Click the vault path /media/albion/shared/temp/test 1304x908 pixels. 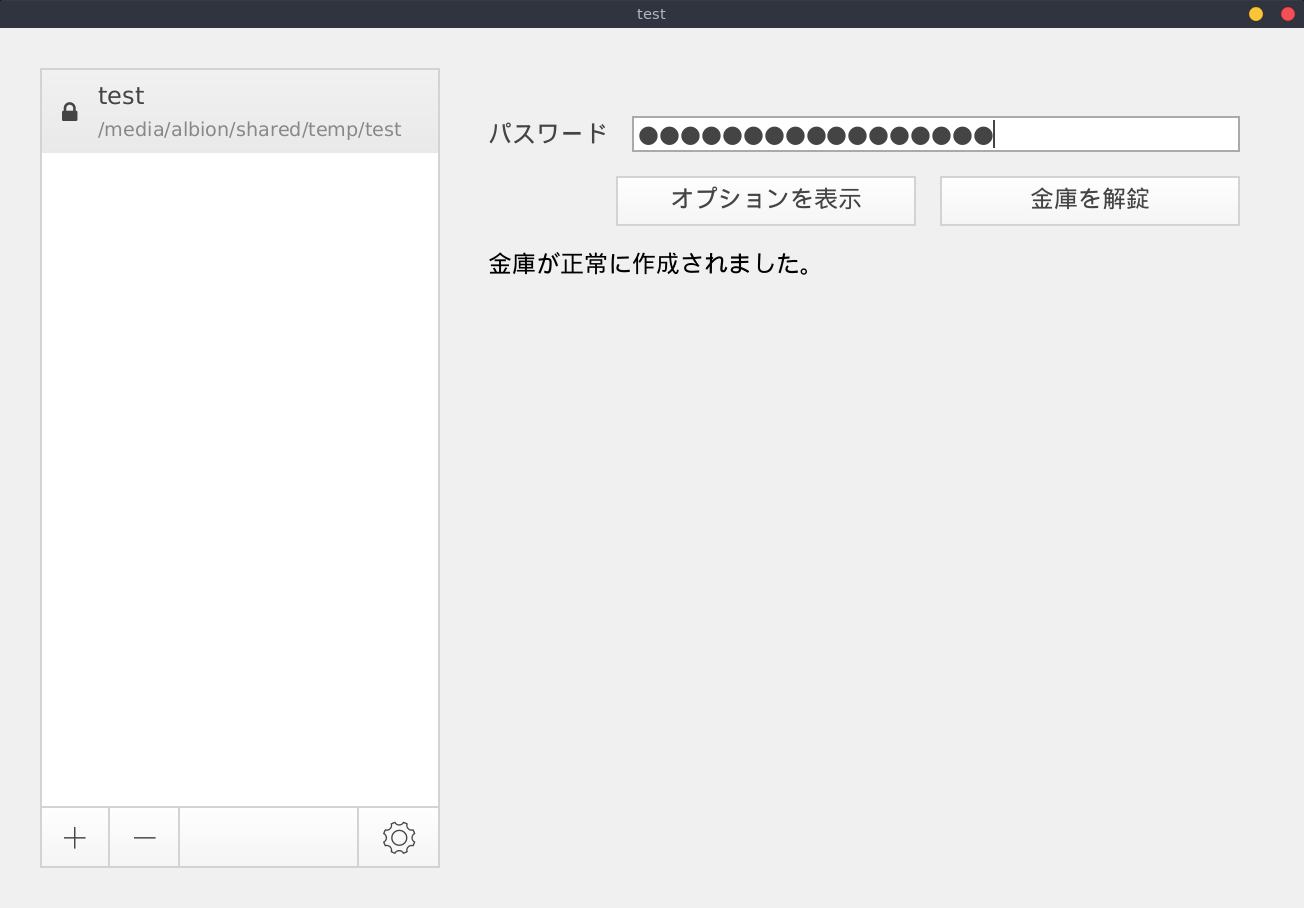coord(249,130)
